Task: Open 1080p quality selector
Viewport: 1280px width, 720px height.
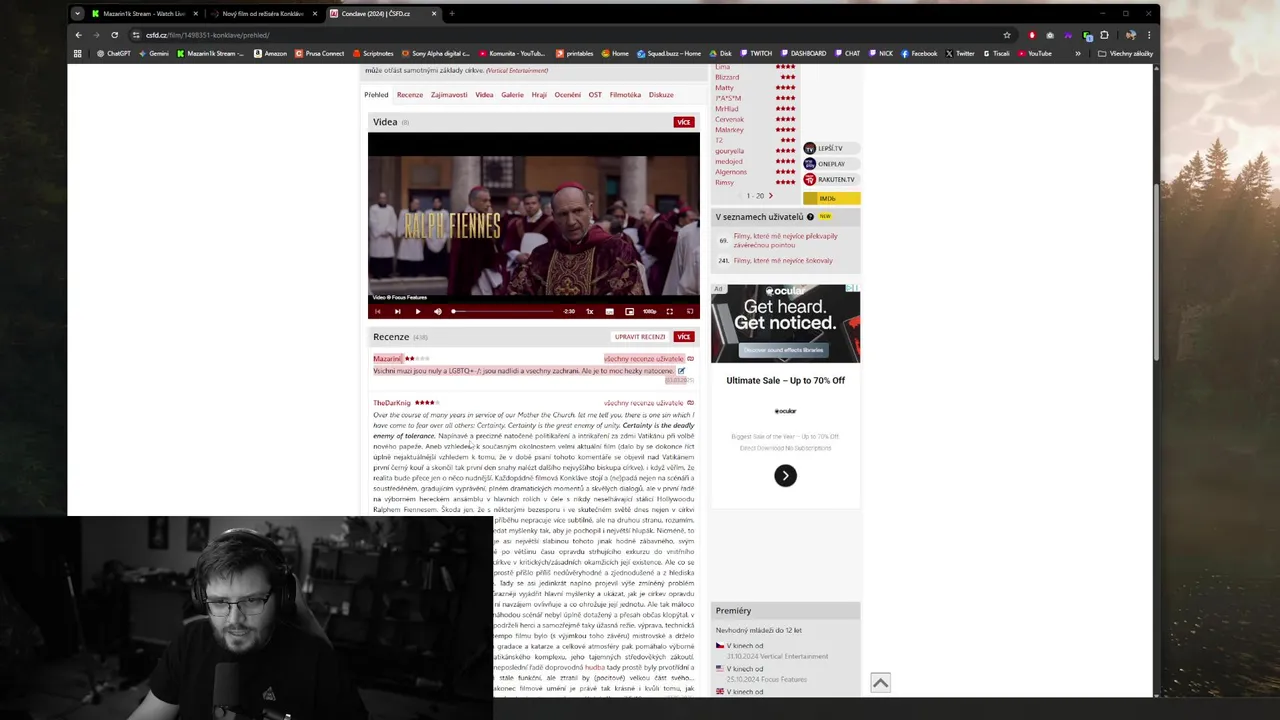Action: [x=649, y=311]
